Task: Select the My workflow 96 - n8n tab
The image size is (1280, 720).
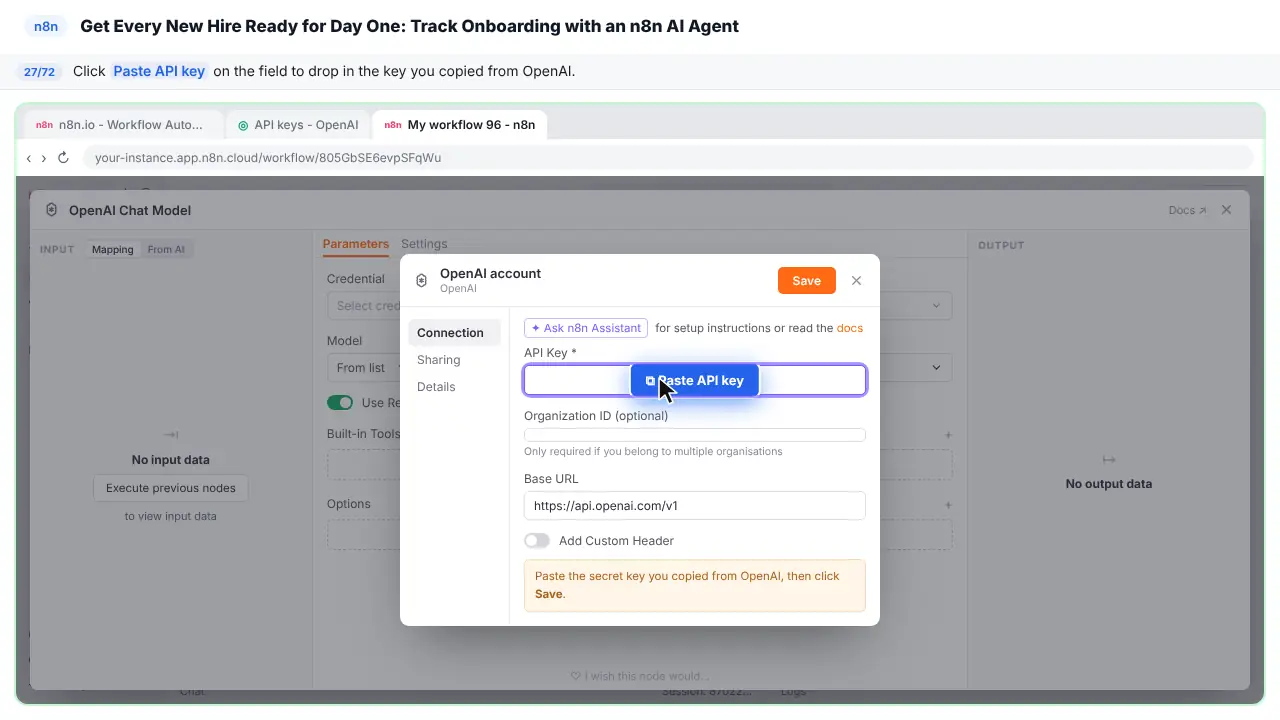Action: point(460,125)
